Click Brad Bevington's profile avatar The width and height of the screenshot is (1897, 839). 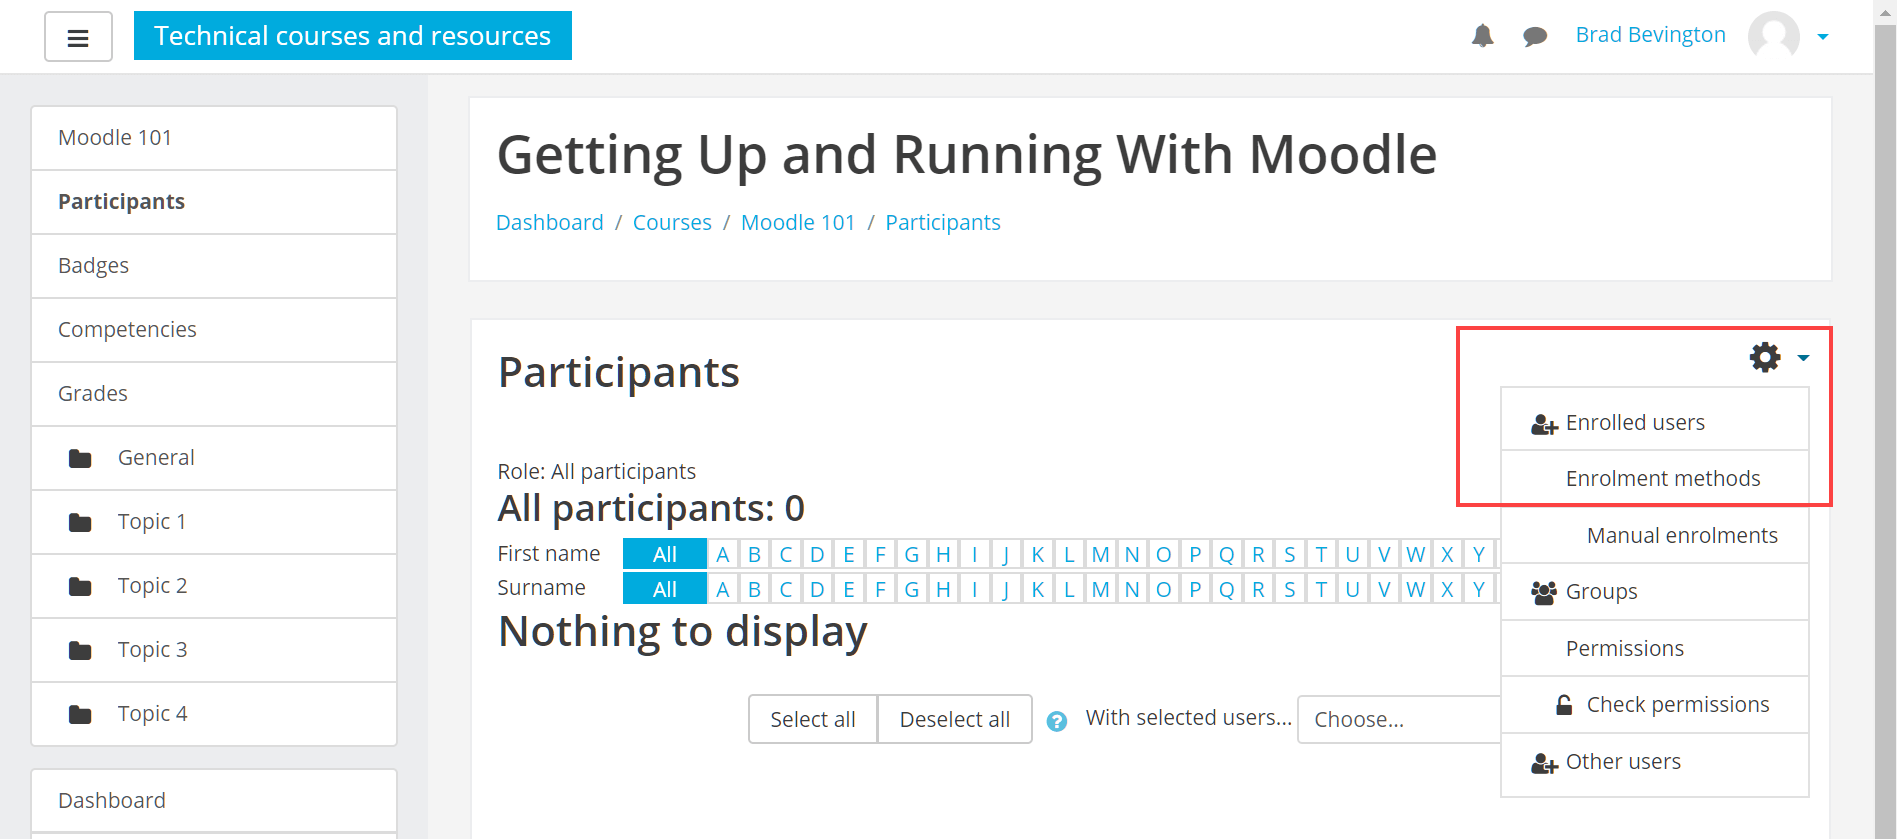1773,36
